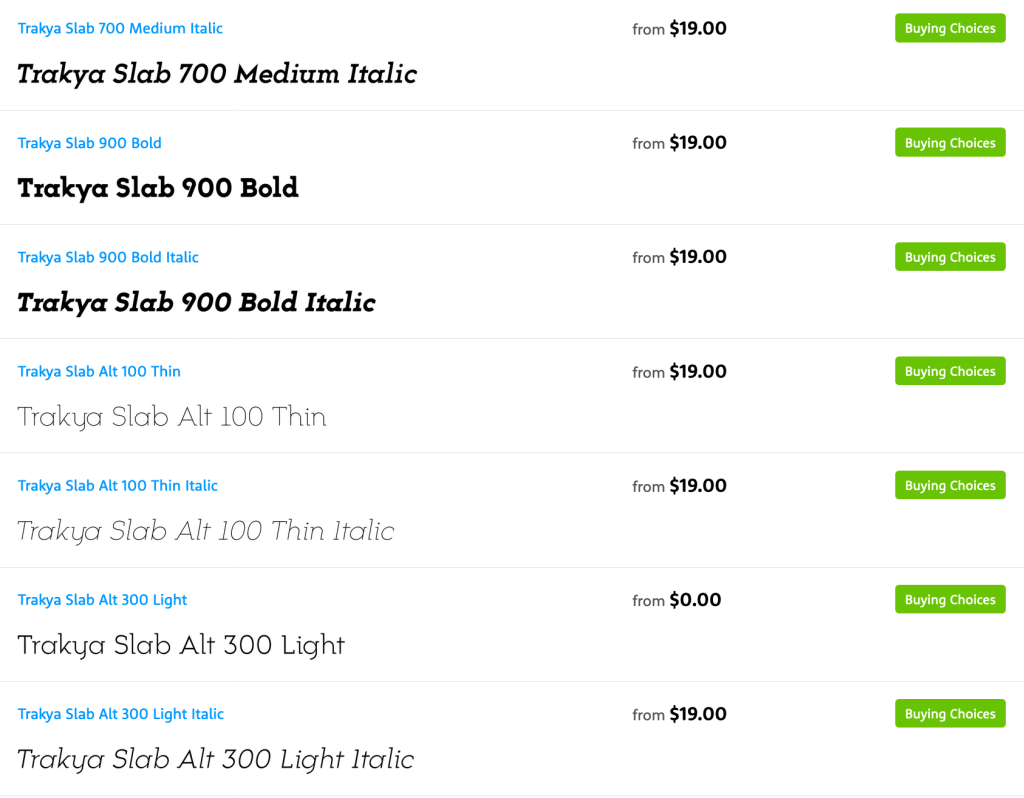This screenshot has width=1024, height=798.
Task: Click Buying Choices for Trakya Slab Alt 100 Thin
Action: (949, 372)
